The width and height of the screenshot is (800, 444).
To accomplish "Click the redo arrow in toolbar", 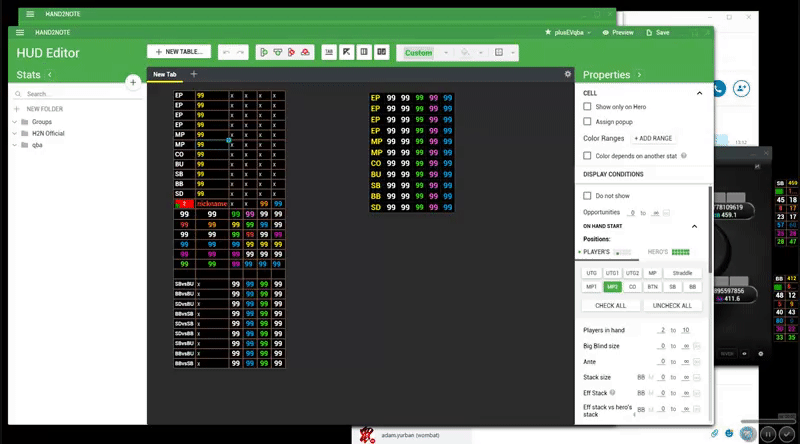I will click(x=240, y=52).
